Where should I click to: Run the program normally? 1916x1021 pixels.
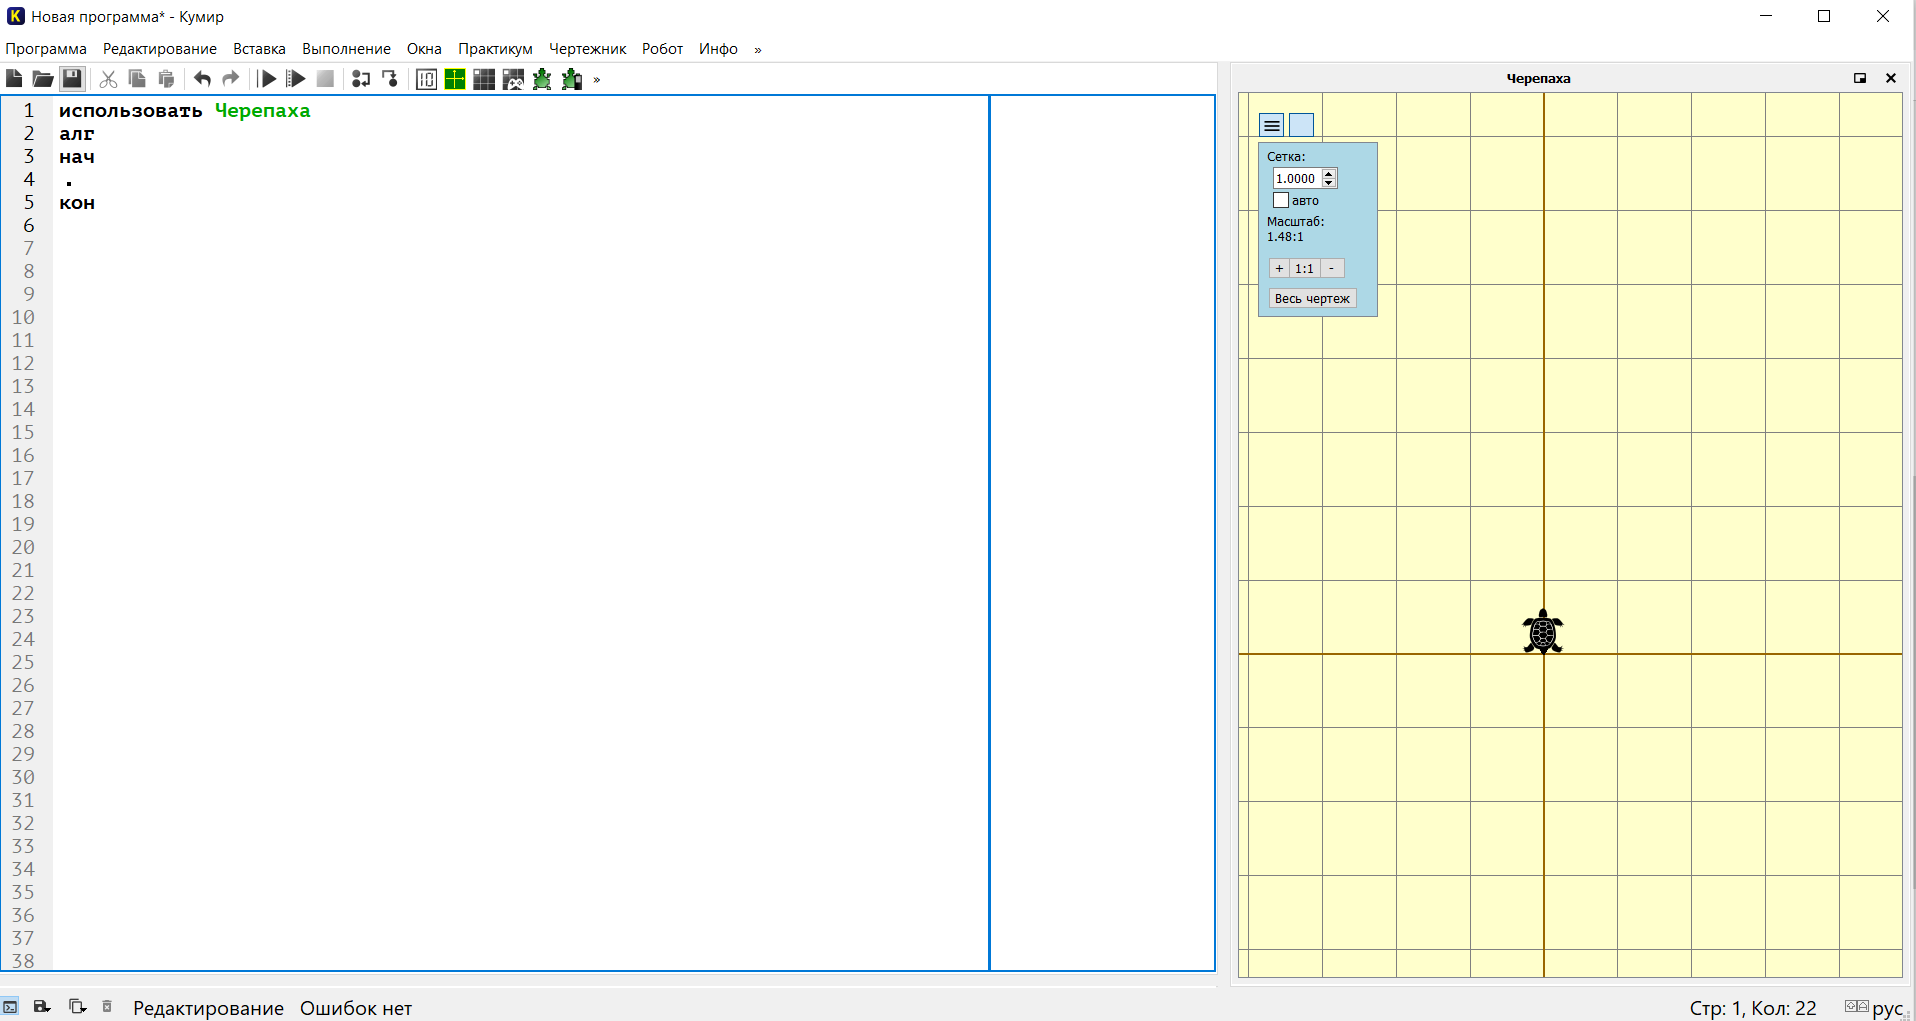[x=267, y=79]
